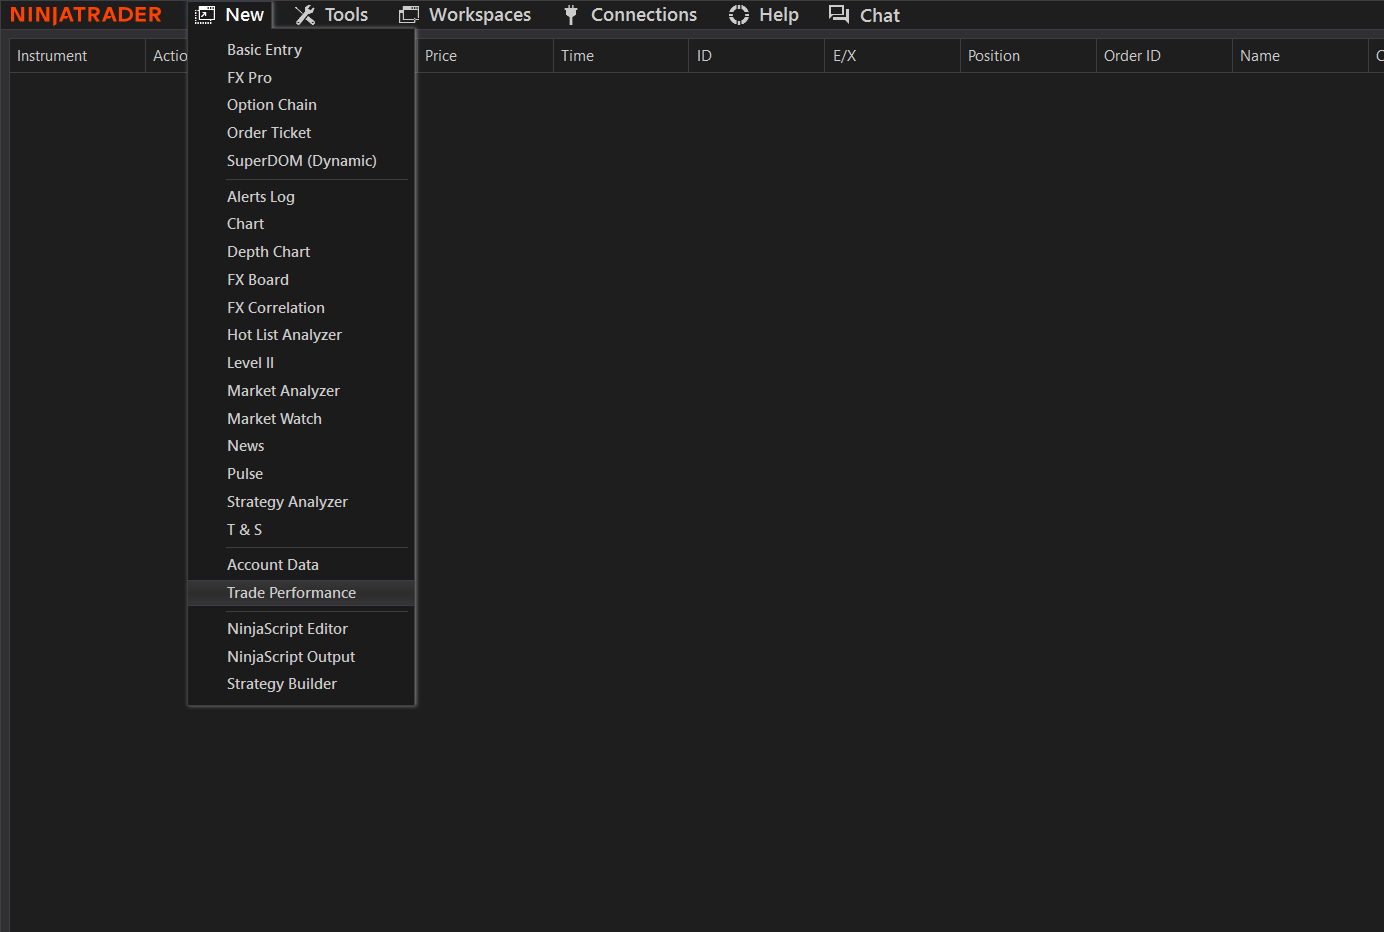This screenshot has height=932, width=1384.
Task: Click the Price column header
Action: point(440,55)
